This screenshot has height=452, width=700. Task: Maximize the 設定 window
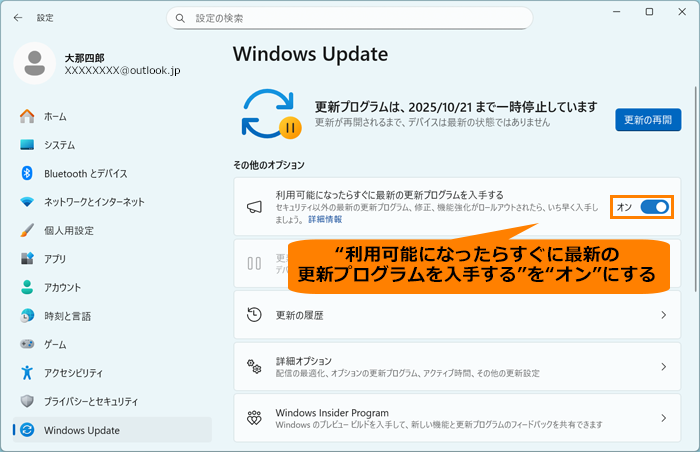coord(650,12)
